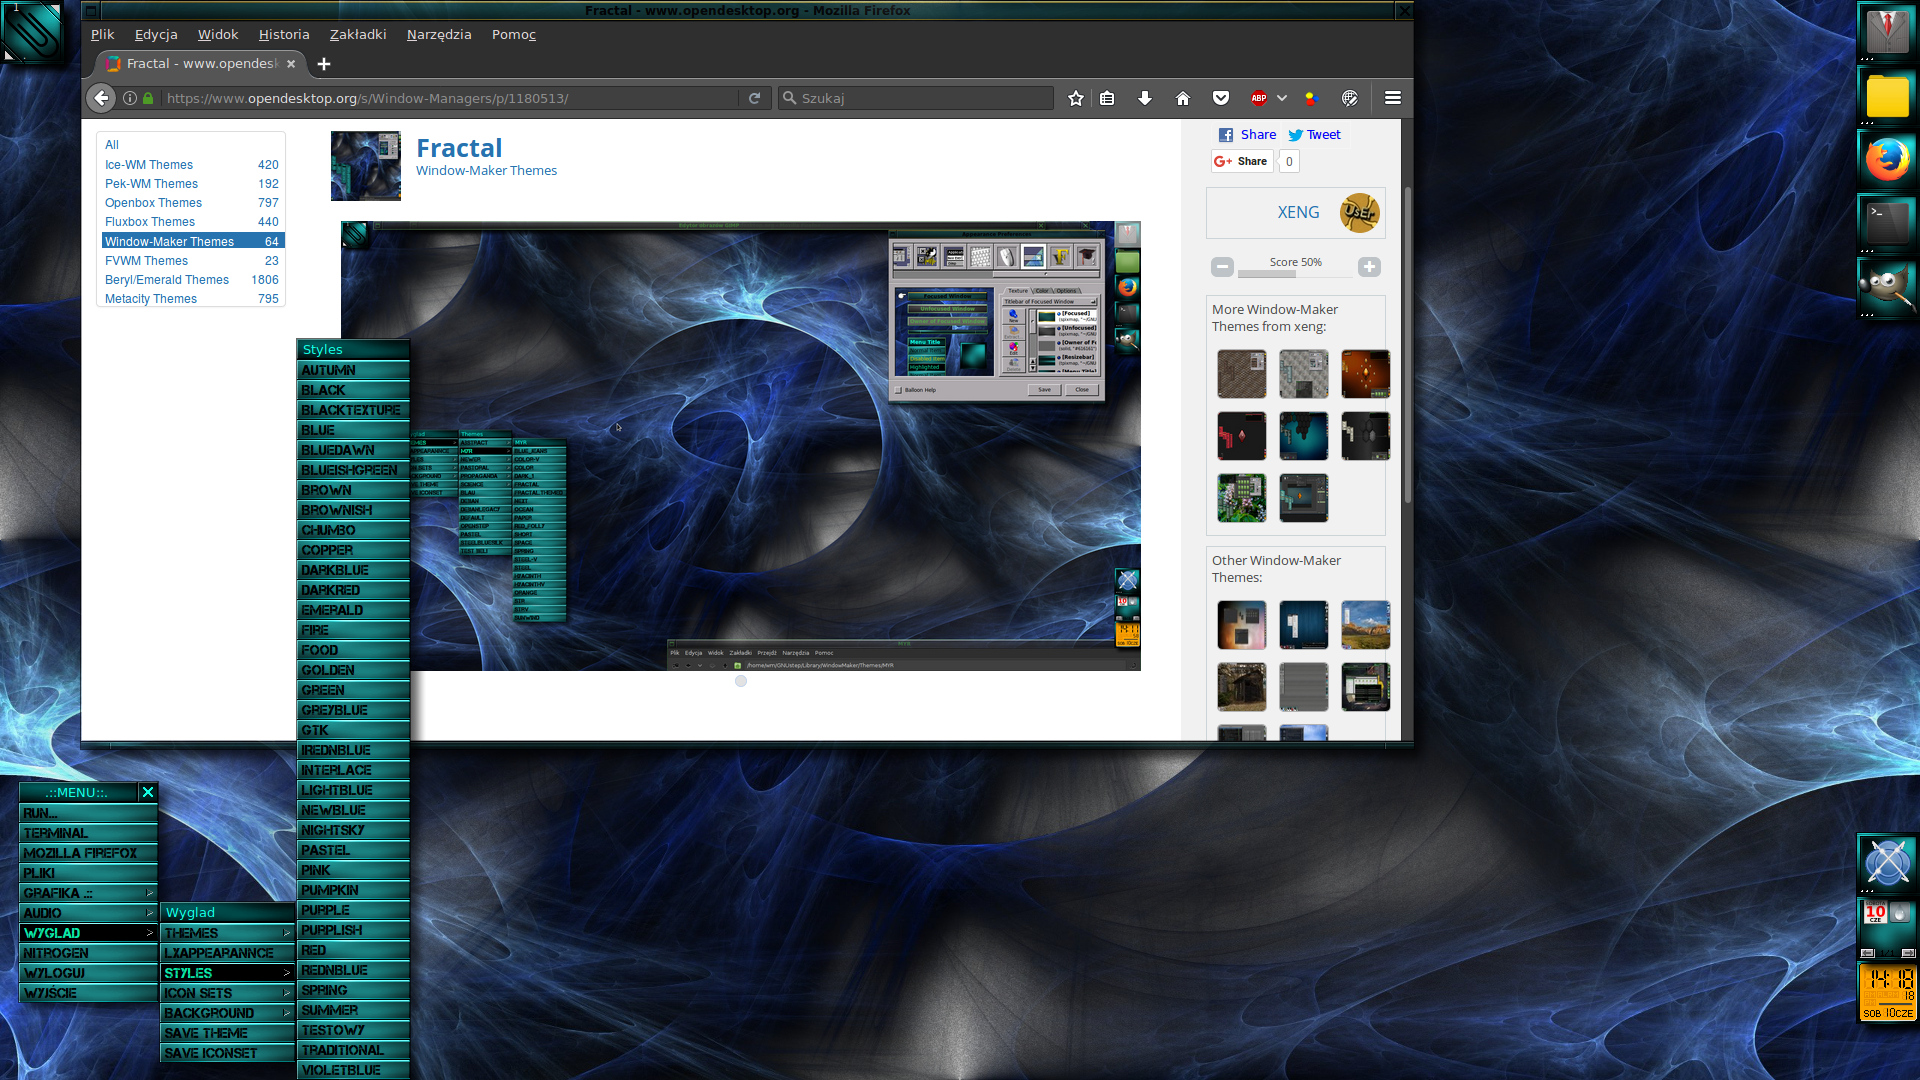Open the Openbox Themes category link
Viewport: 1920px width, 1080px height.
click(x=153, y=203)
